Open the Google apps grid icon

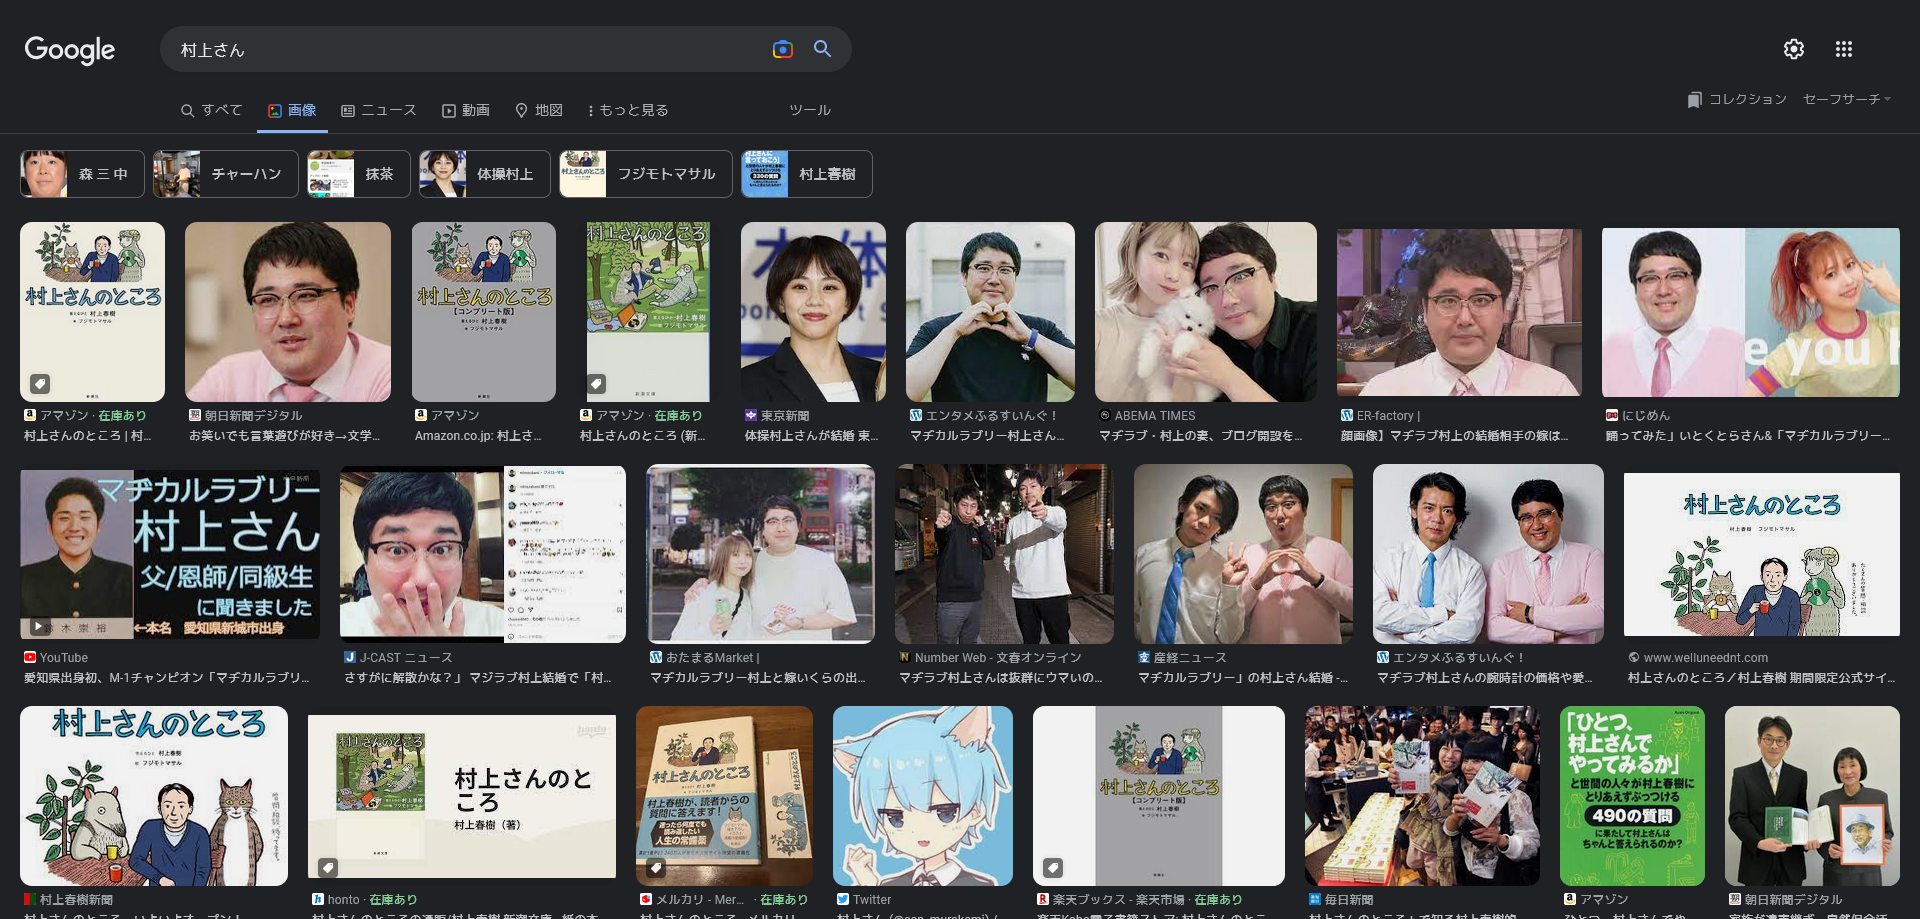(1843, 49)
